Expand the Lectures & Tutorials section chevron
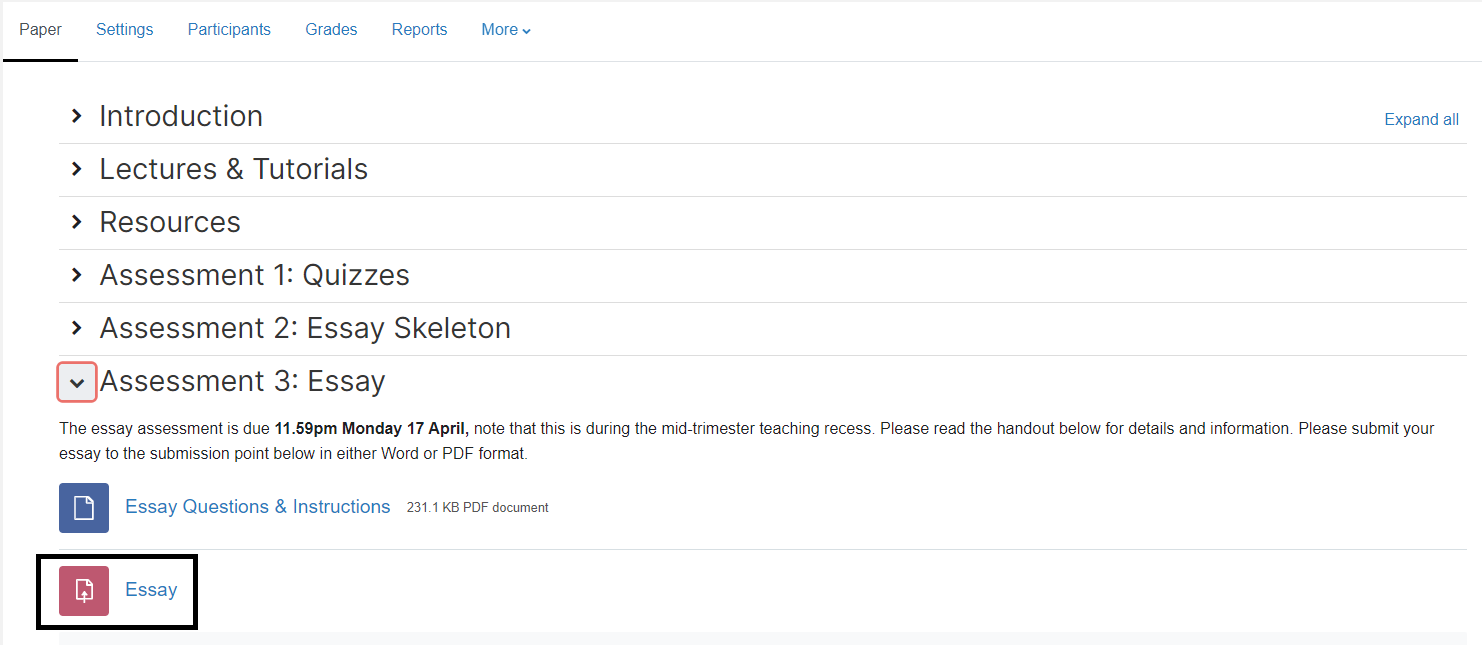Image resolution: width=1482 pixels, height=645 pixels. [x=77, y=169]
